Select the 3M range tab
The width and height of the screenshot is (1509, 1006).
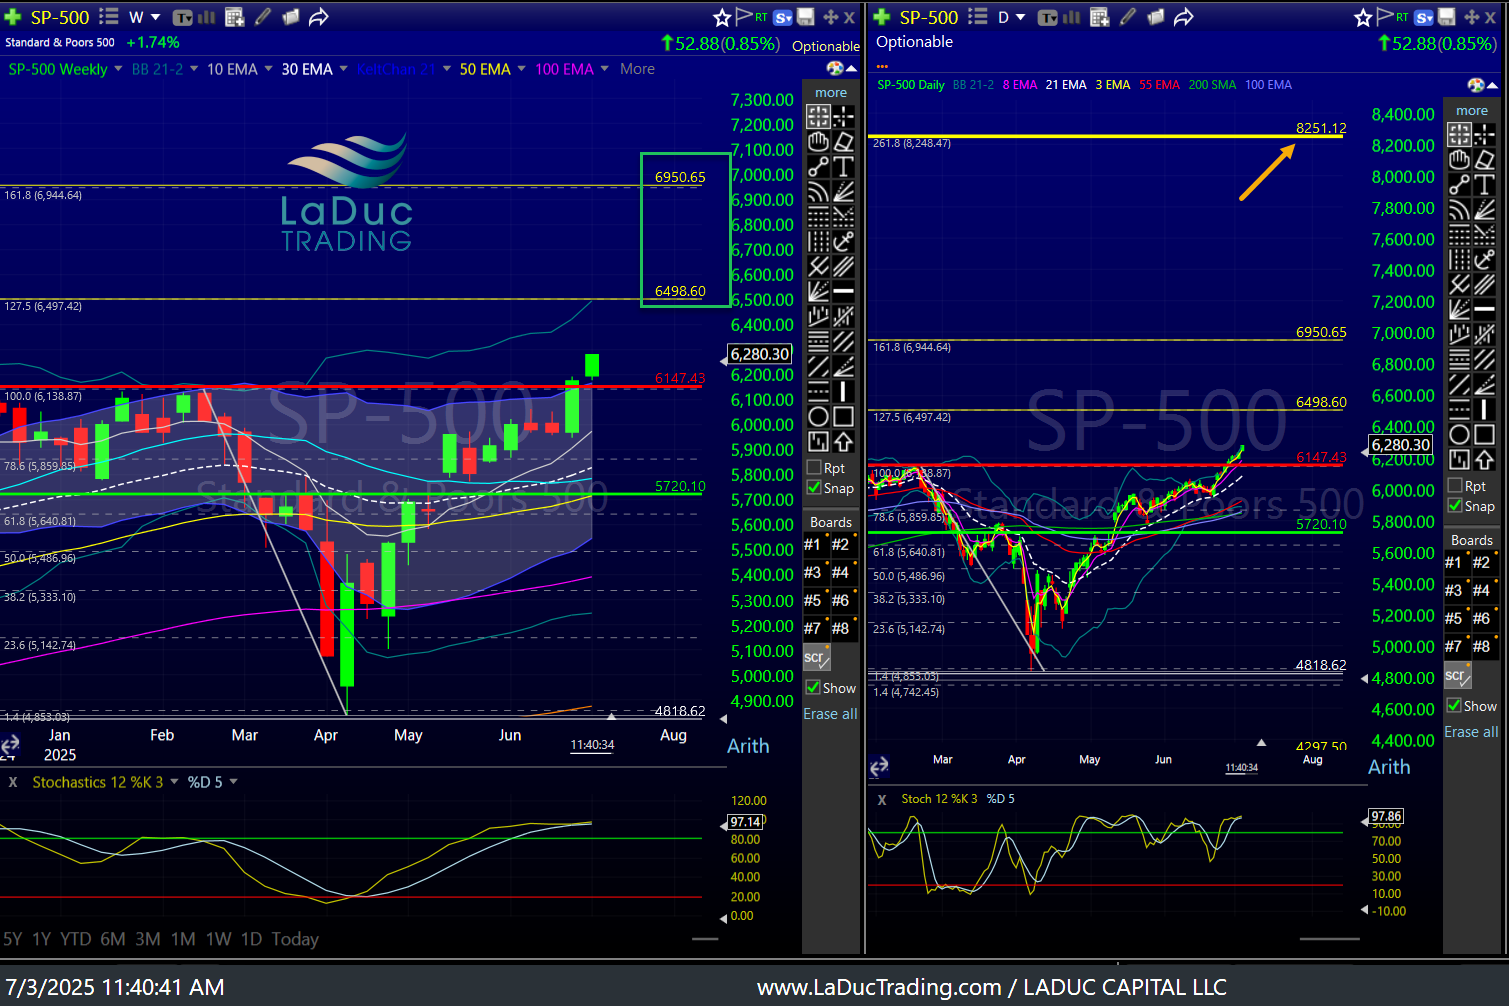[148, 939]
